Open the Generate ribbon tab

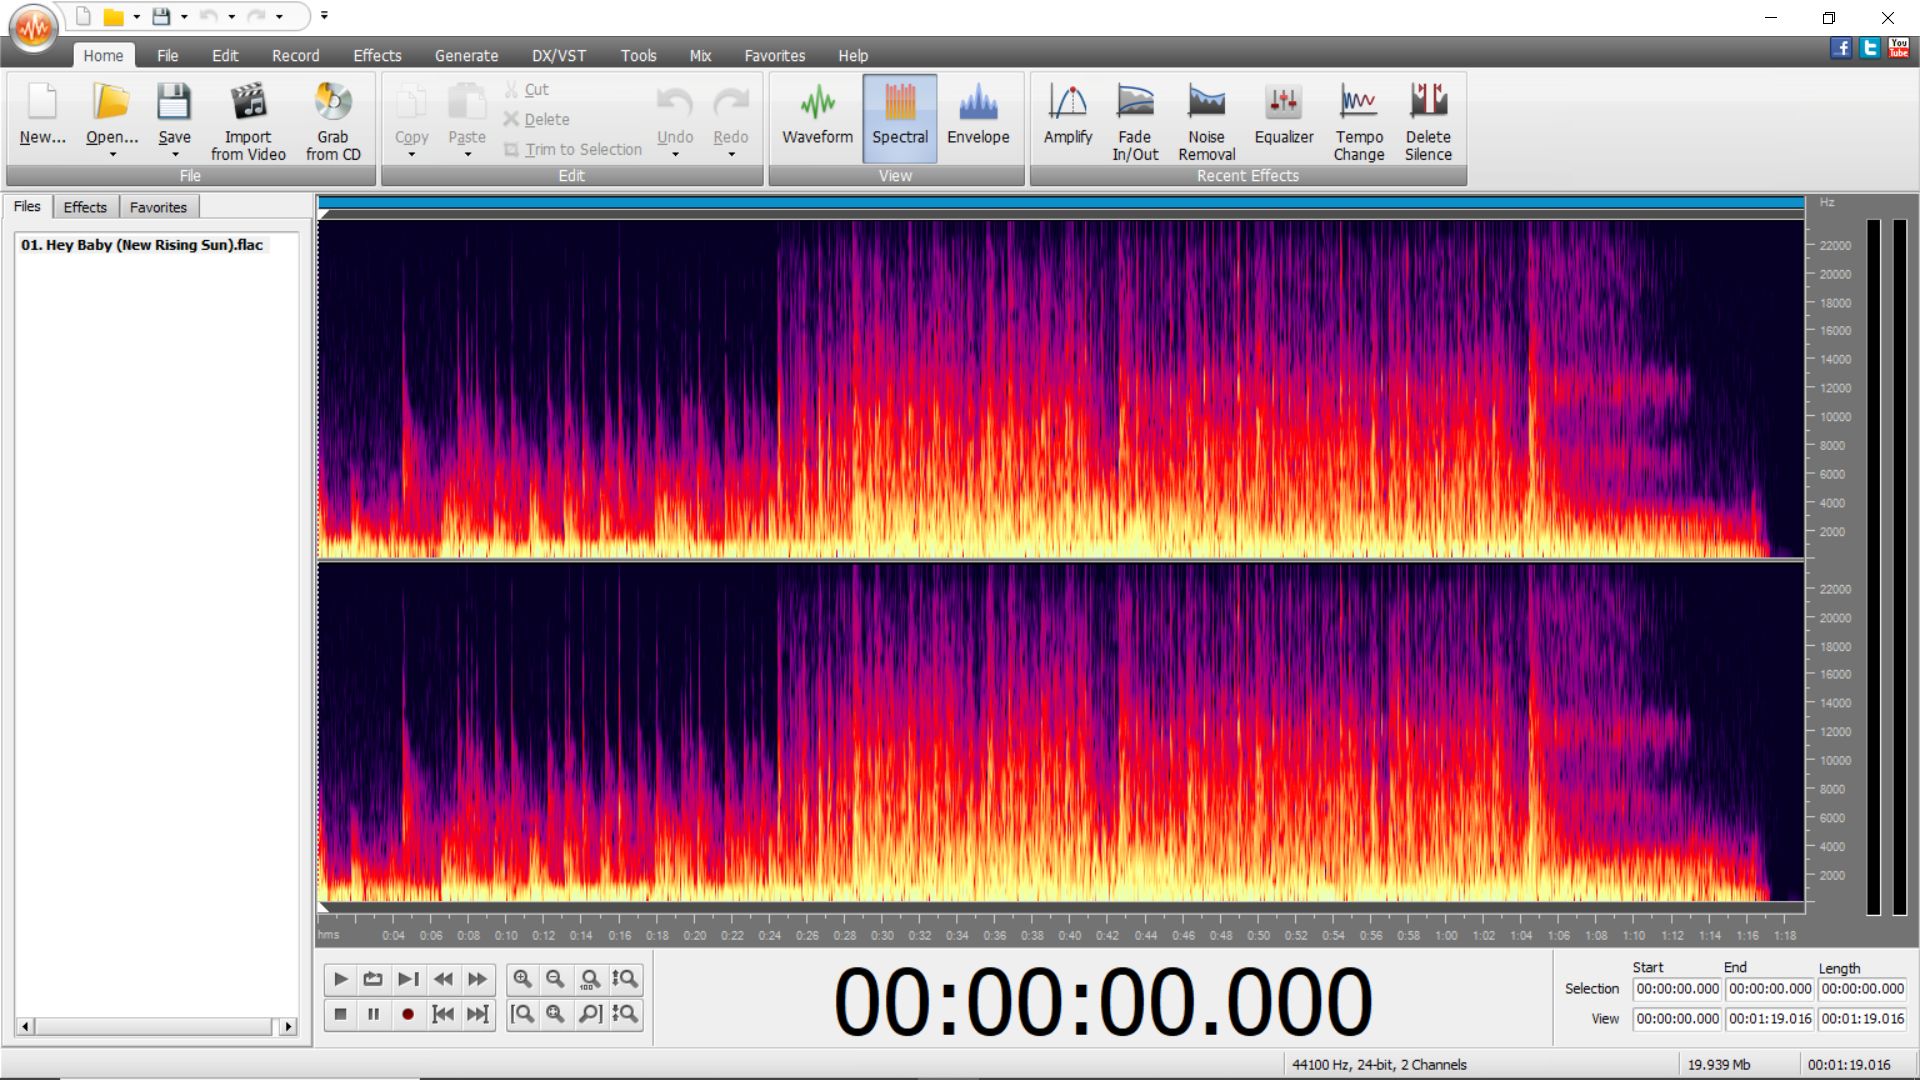(466, 56)
